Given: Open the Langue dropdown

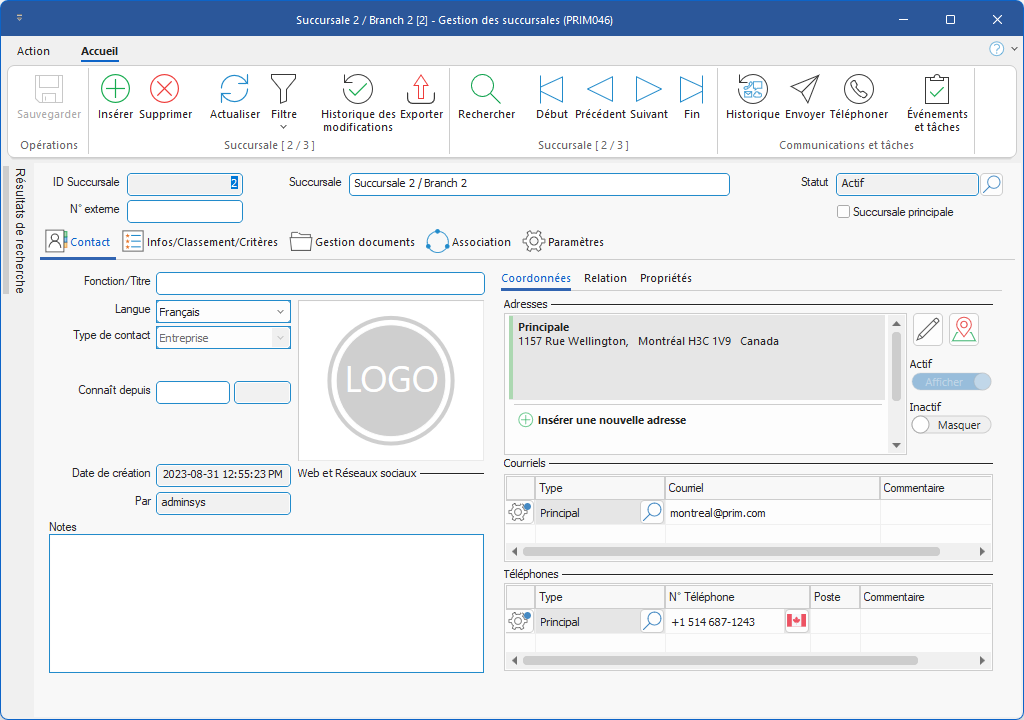Looking at the screenshot, I should click(x=280, y=312).
